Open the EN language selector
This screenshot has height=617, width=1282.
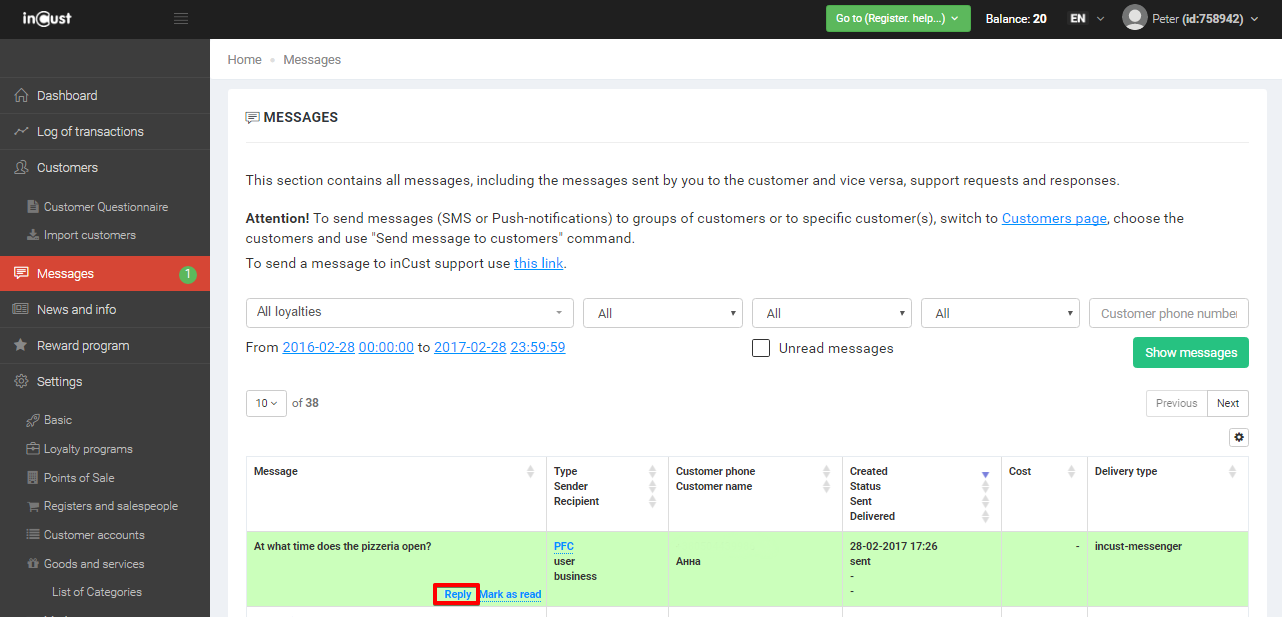point(1086,18)
